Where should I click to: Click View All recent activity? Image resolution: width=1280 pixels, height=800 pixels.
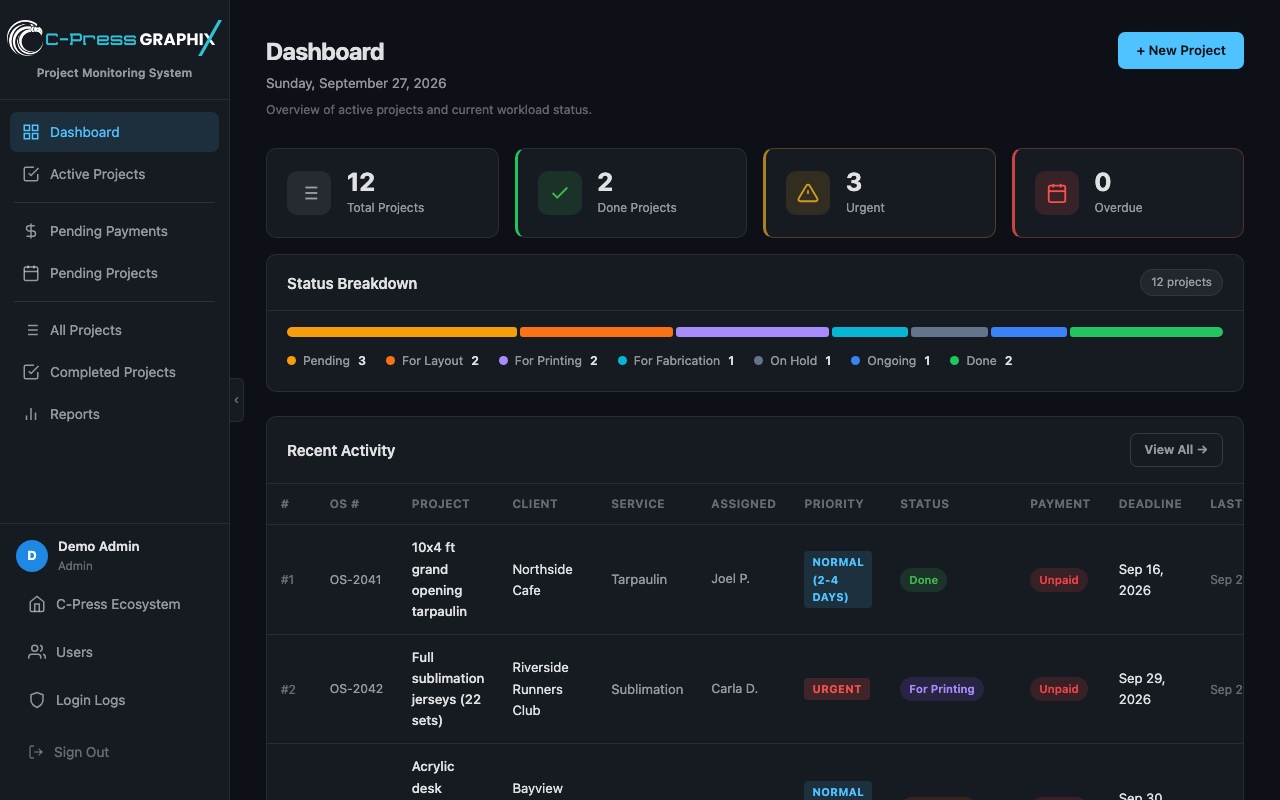point(1176,450)
